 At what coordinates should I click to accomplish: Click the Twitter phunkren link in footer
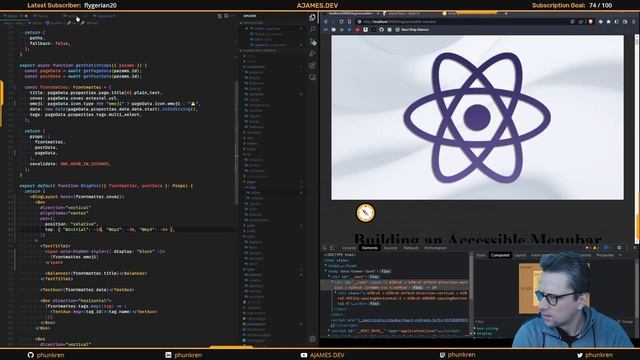(x=595, y=355)
